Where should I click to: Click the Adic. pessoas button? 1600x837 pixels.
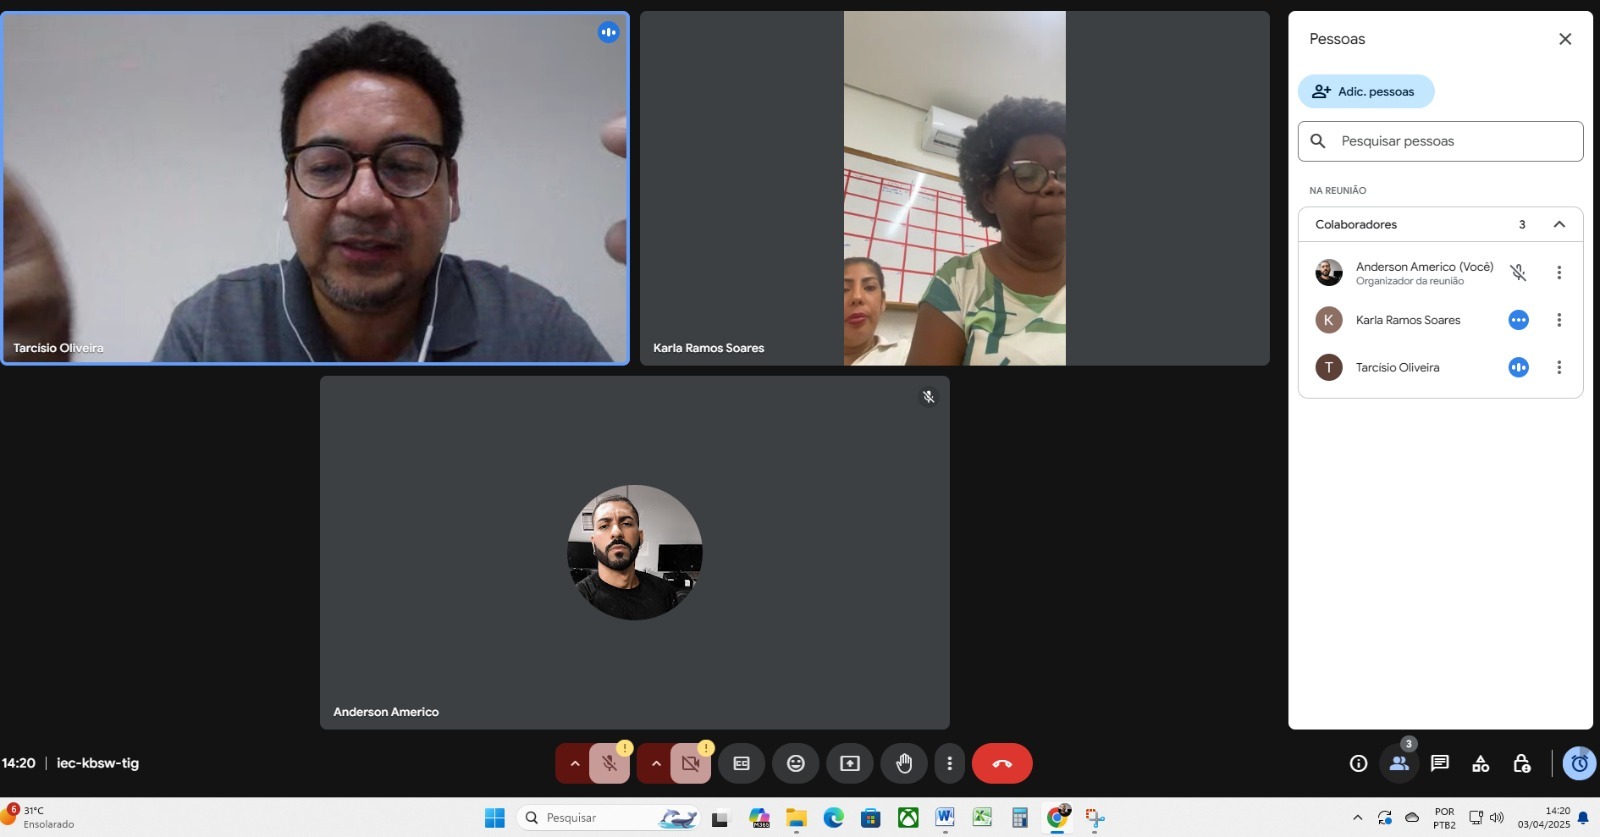click(1366, 92)
